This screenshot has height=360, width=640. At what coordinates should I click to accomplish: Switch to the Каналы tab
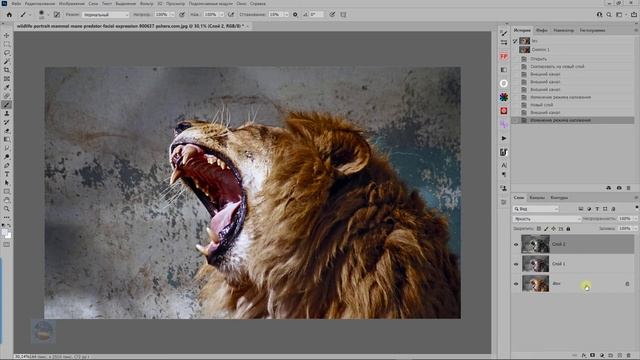click(537, 198)
